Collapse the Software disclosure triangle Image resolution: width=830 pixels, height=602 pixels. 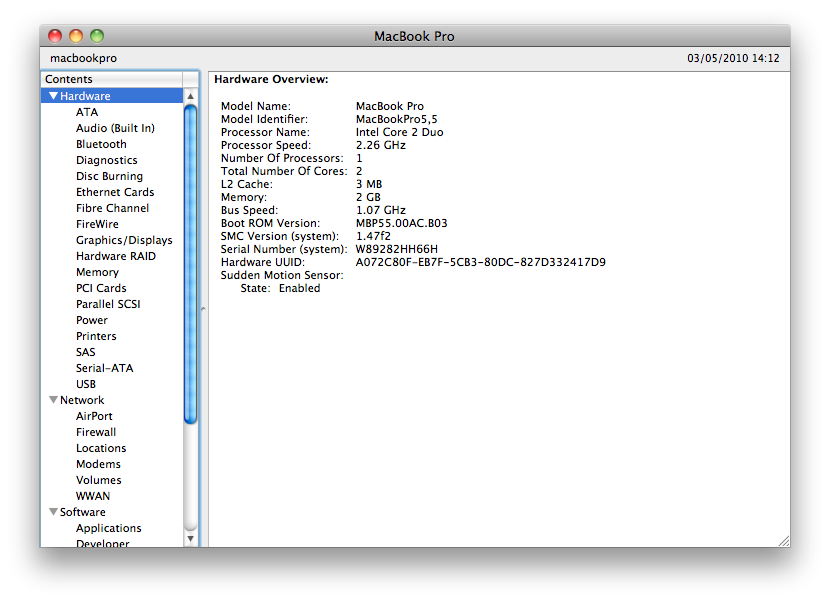(53, 511)
